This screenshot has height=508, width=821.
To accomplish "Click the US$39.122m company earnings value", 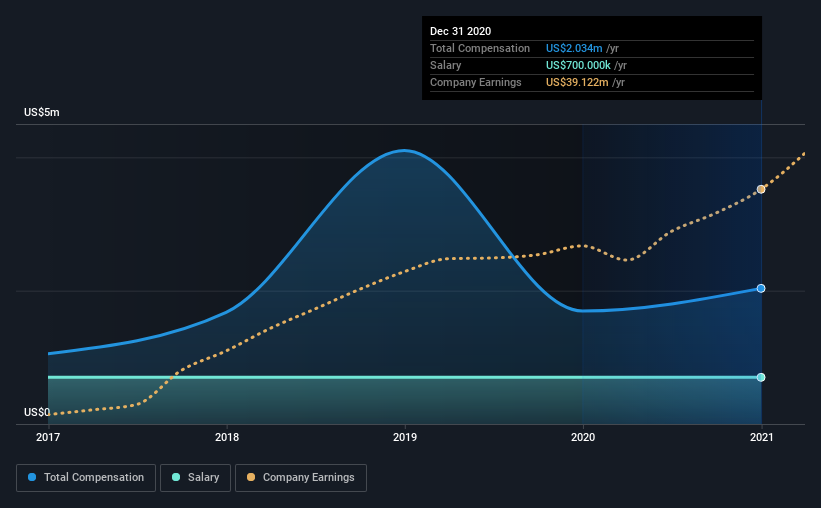I will tap(577, 82).
